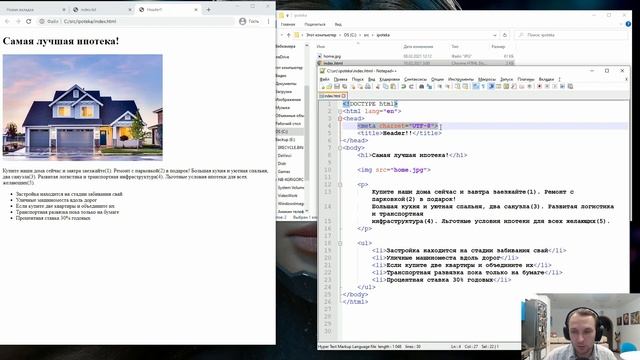Close the index.txt Chrome tab

tap(130, 9)
